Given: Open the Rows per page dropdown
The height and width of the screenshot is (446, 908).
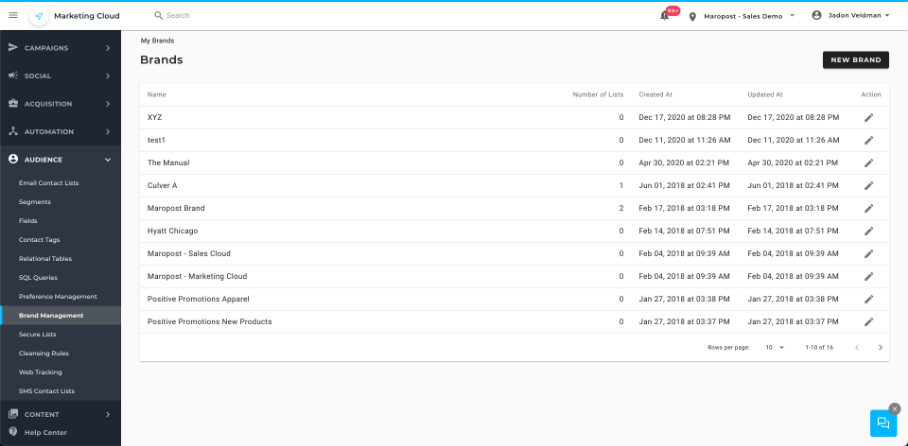Looking at the screenshot, I should (774, 348).
